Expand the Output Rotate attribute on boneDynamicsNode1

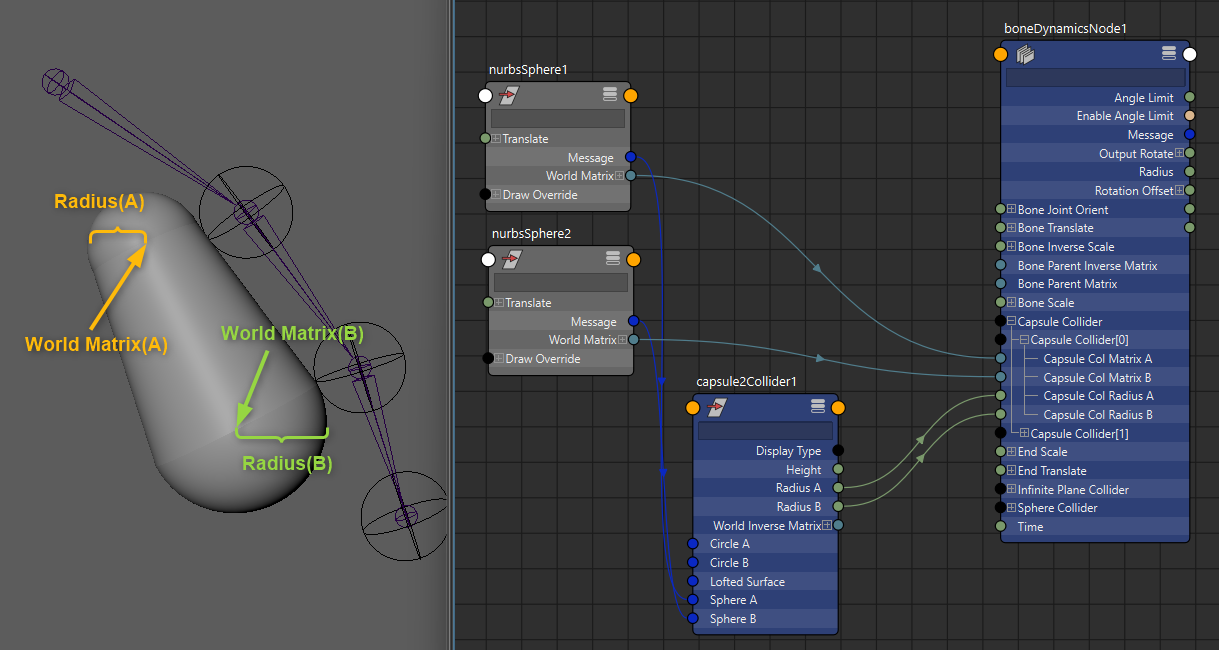click(1181, 153)
